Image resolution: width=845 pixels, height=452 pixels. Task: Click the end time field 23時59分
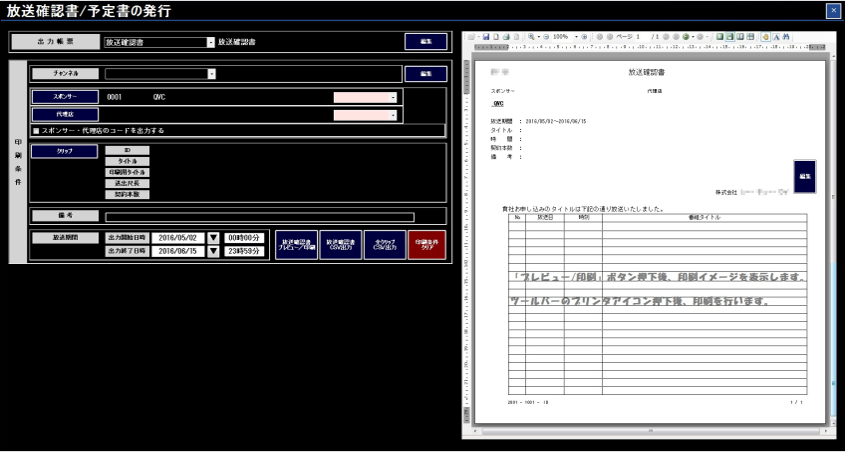(244, 252)
